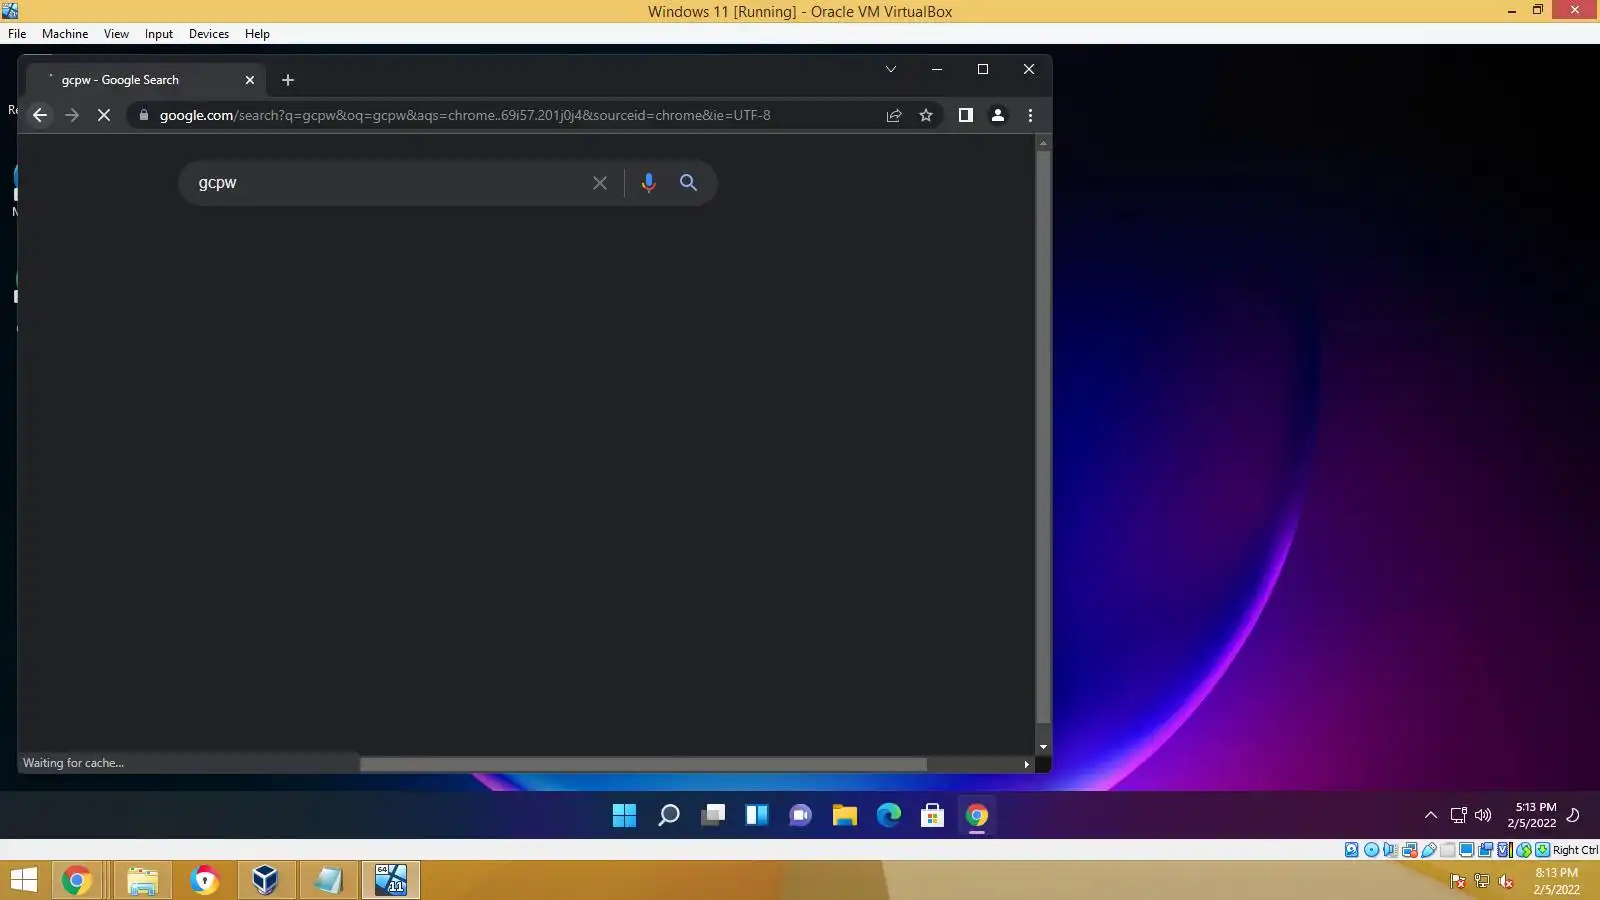The height and width of the screenshot is (900, 1600).
Task: Open host Action Center flag icon
Action: (x=1458, y=881)
